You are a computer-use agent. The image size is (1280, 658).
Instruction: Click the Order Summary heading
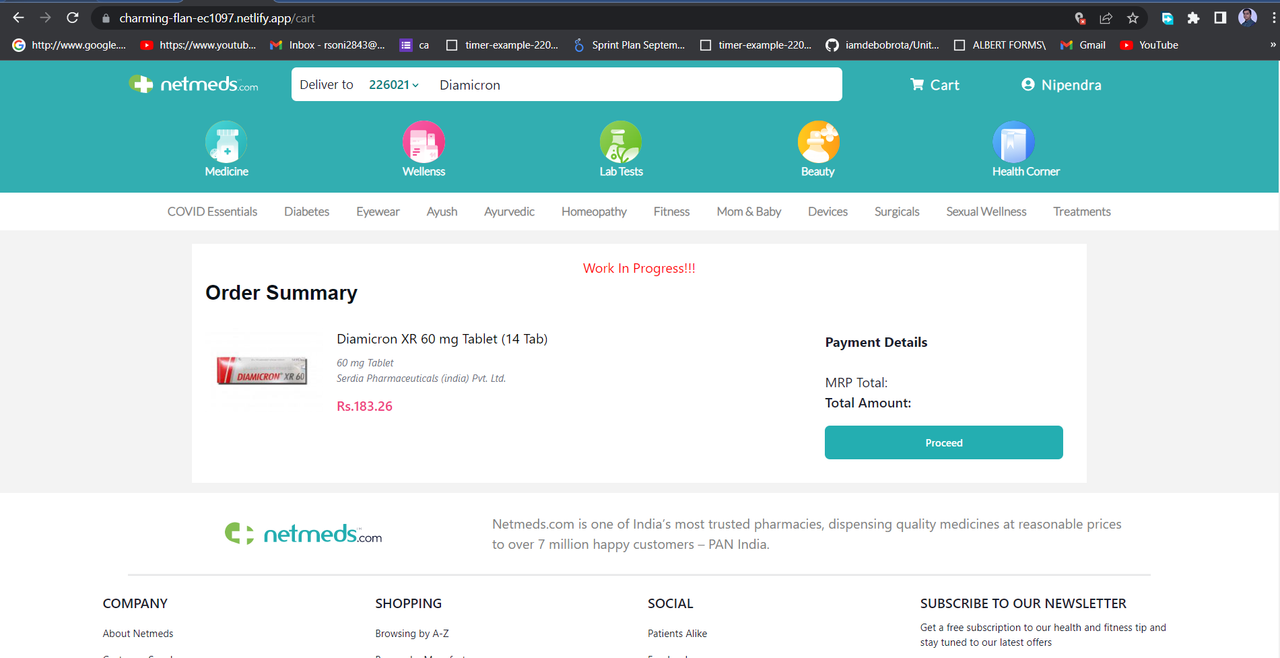(x=281, y=293)
